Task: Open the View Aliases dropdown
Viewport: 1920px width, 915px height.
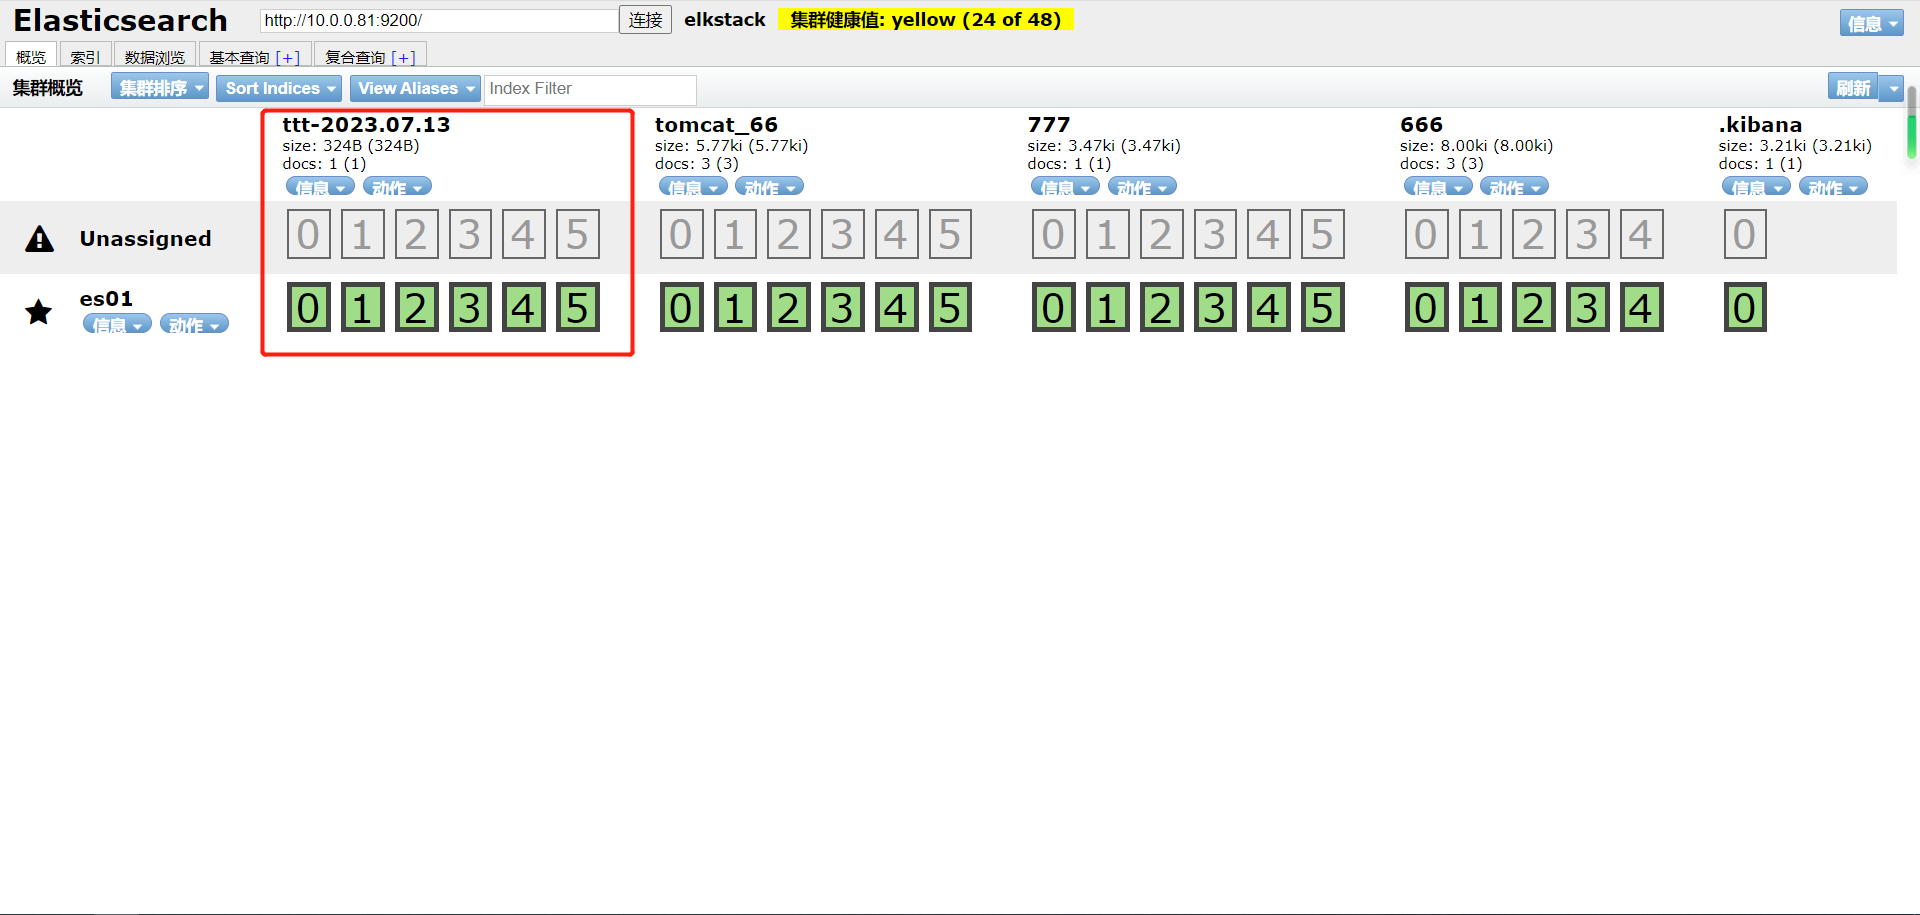Action: coord(415,88)
